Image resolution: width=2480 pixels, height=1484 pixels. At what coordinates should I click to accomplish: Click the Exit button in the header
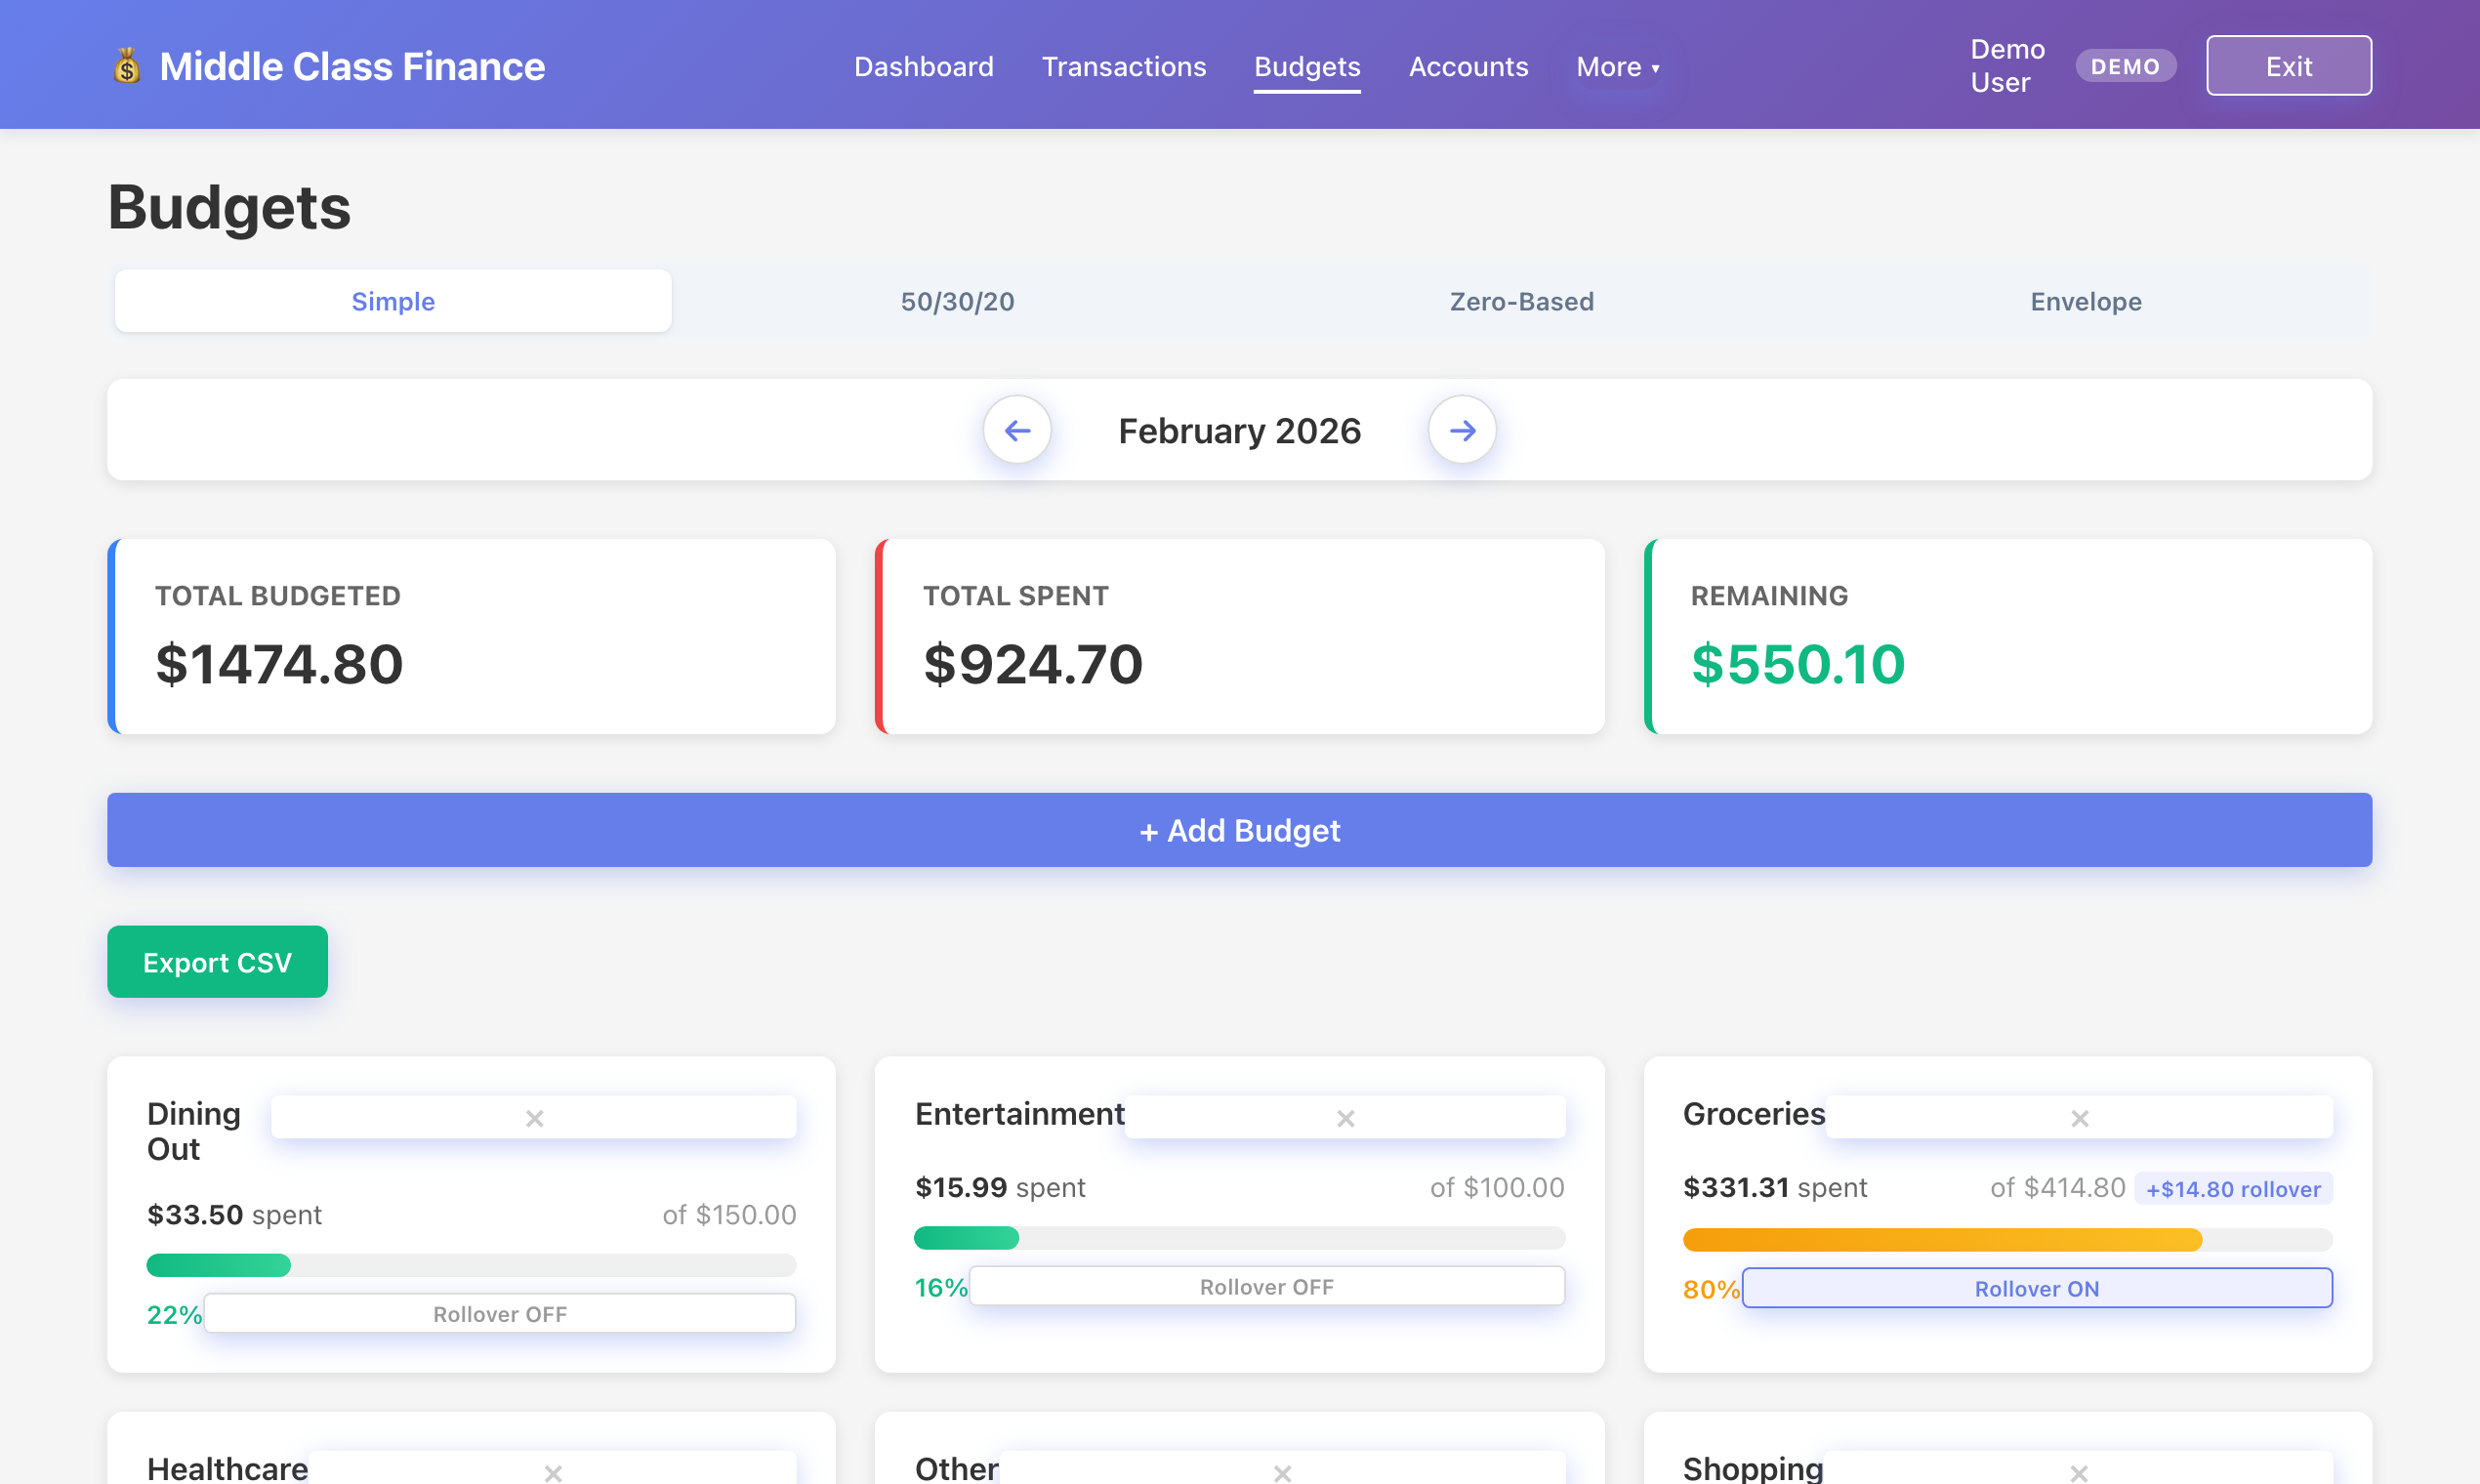click(x=2288, y=65)
